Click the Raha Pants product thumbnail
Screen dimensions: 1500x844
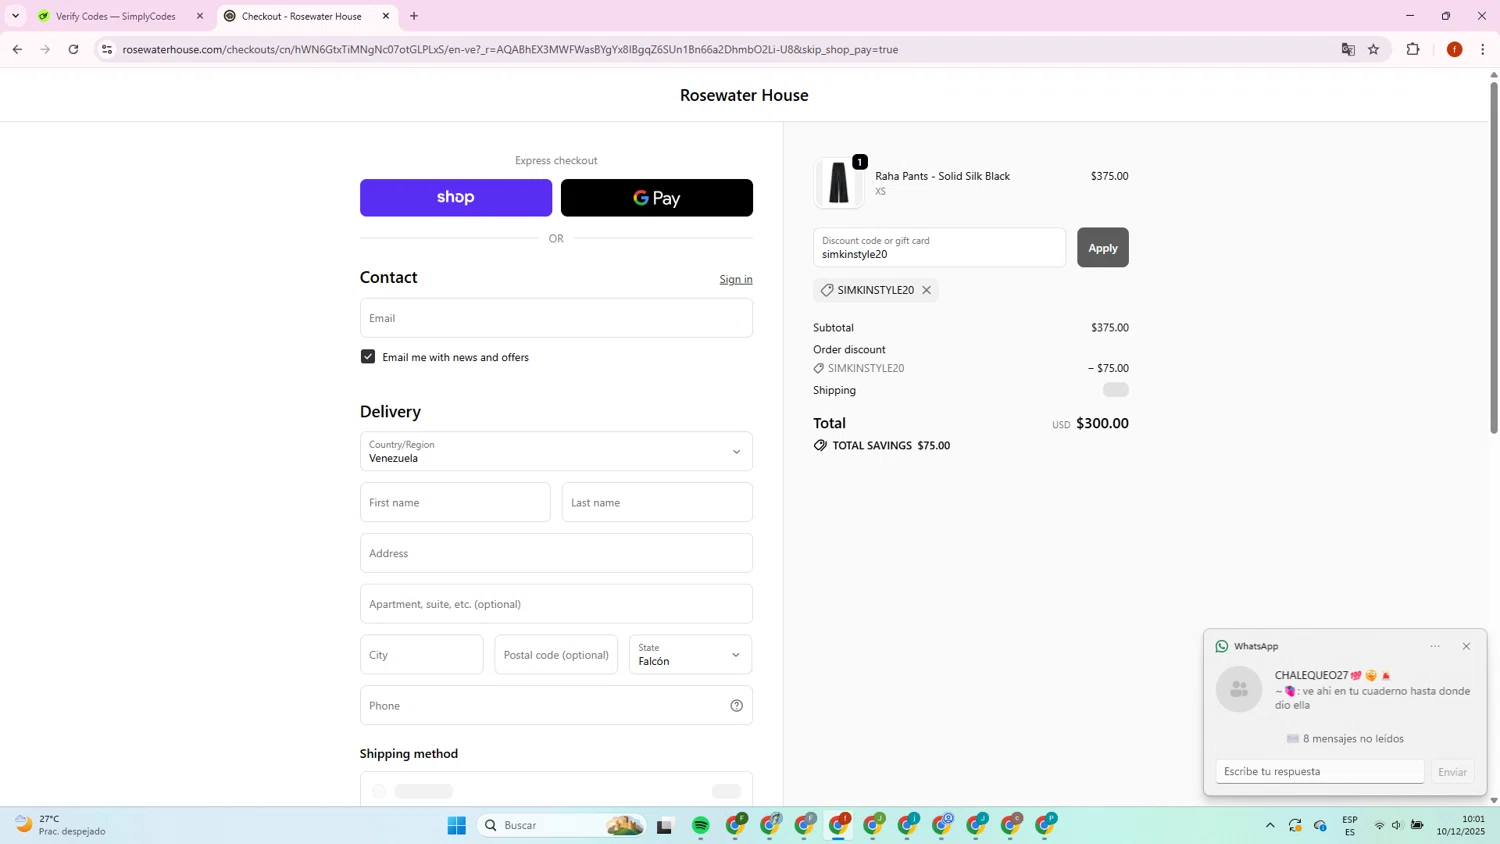pos(838,183)
